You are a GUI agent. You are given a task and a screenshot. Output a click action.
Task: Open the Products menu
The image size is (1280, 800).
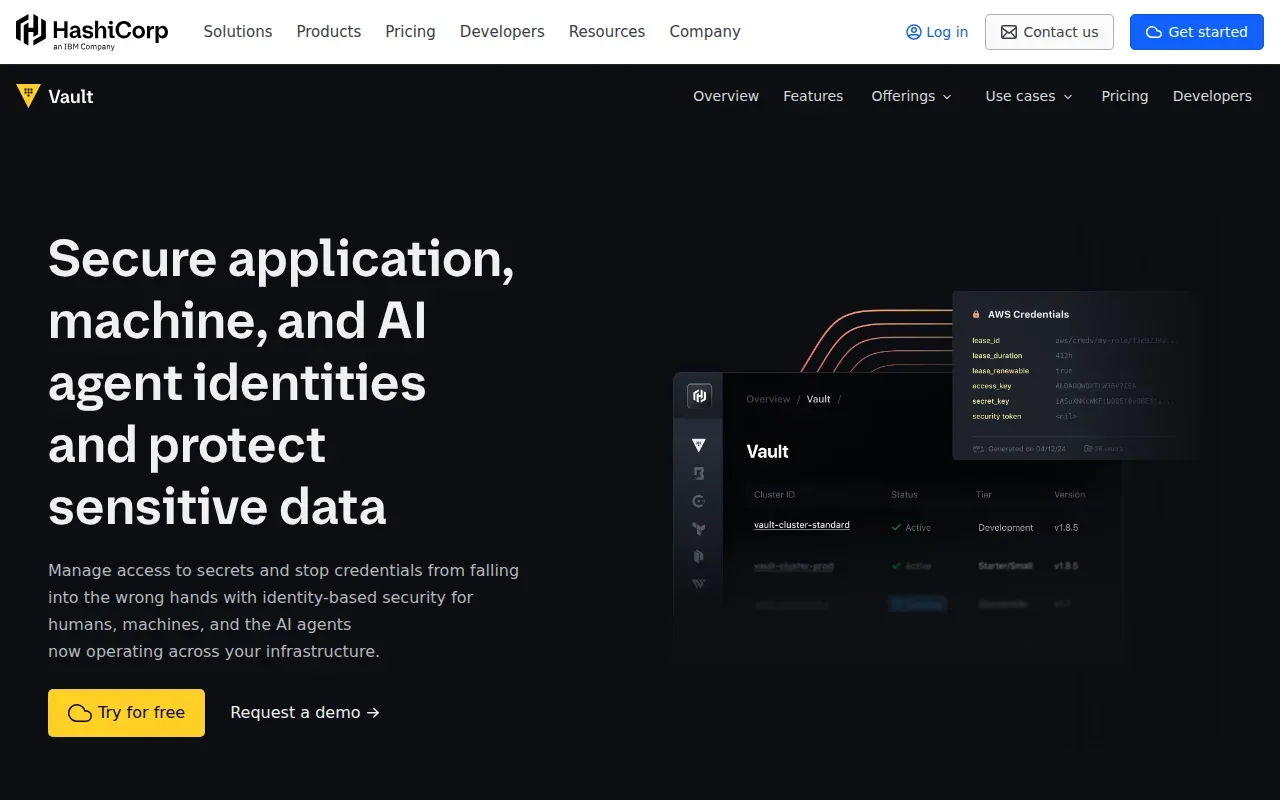(329, 32)
